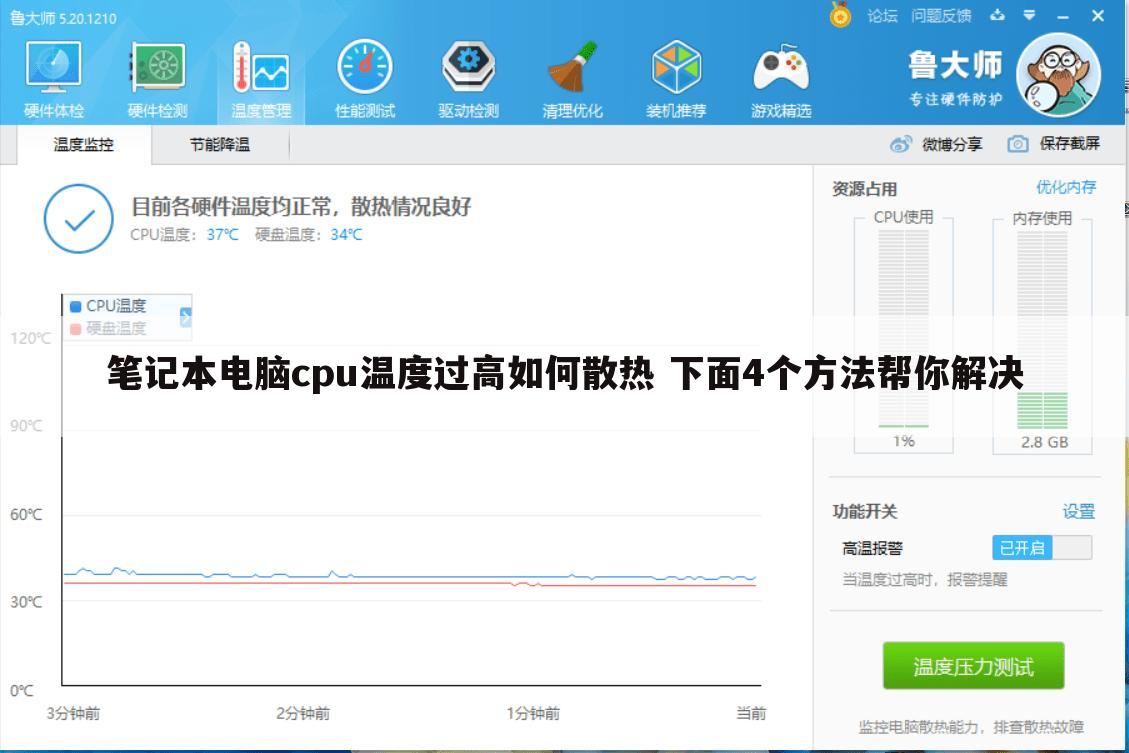
Task: Open 硬件体检 hardware checkup icon
Action: (54, 78)
